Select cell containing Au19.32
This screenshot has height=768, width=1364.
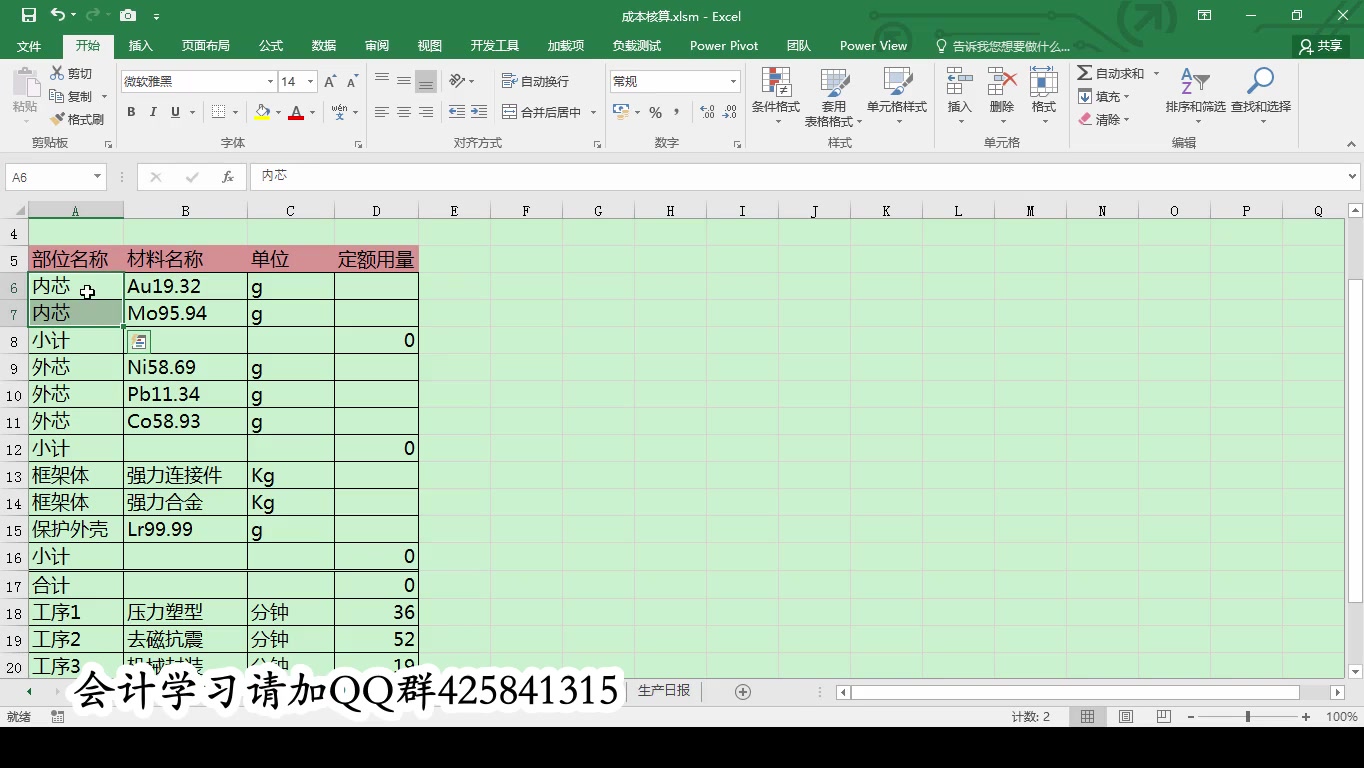[185, 287]
